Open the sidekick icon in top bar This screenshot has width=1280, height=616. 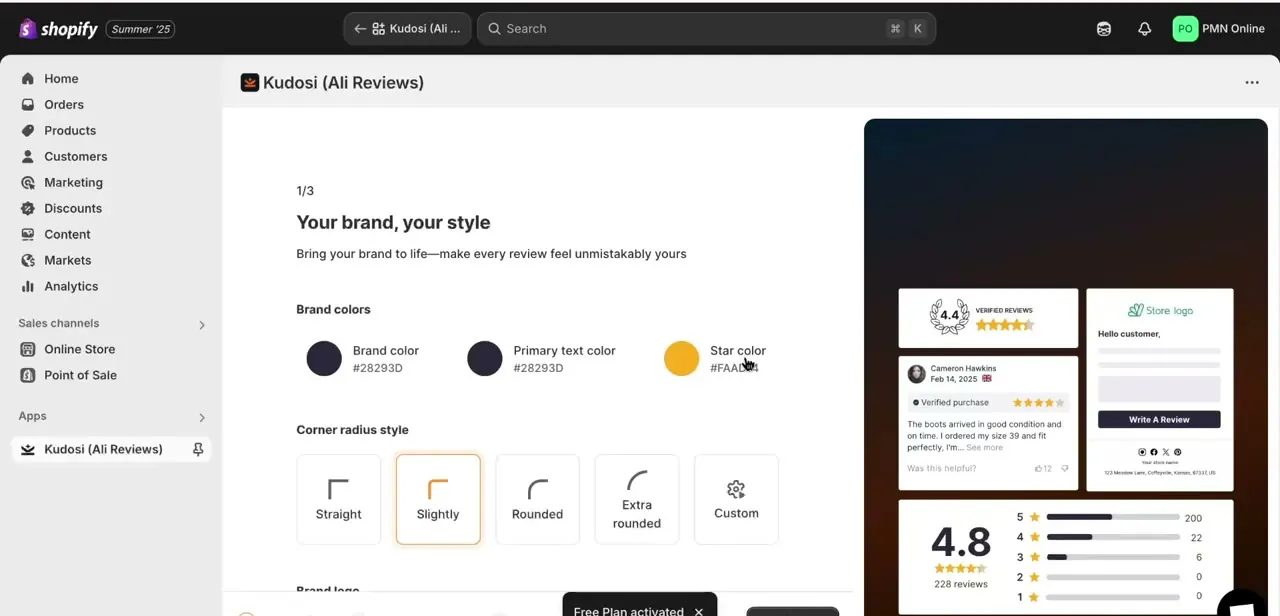pos(1104,29)
